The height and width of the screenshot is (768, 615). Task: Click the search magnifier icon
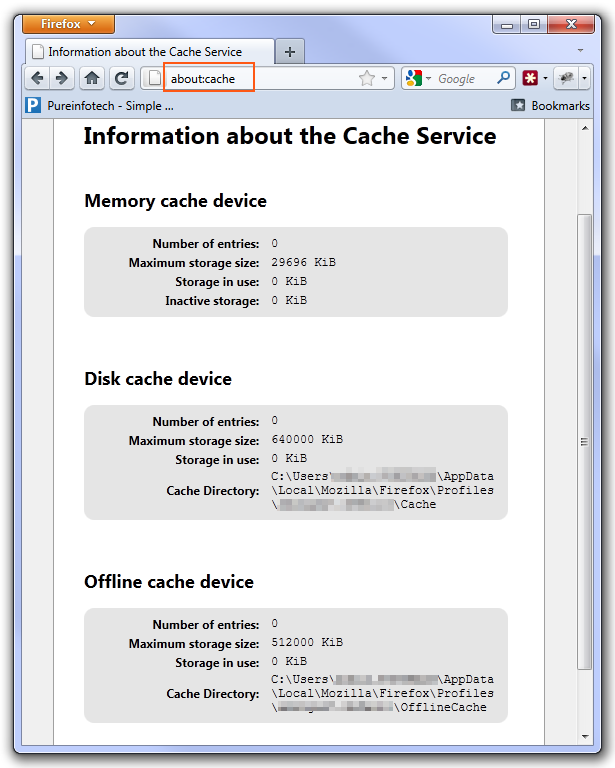(503, 77)
